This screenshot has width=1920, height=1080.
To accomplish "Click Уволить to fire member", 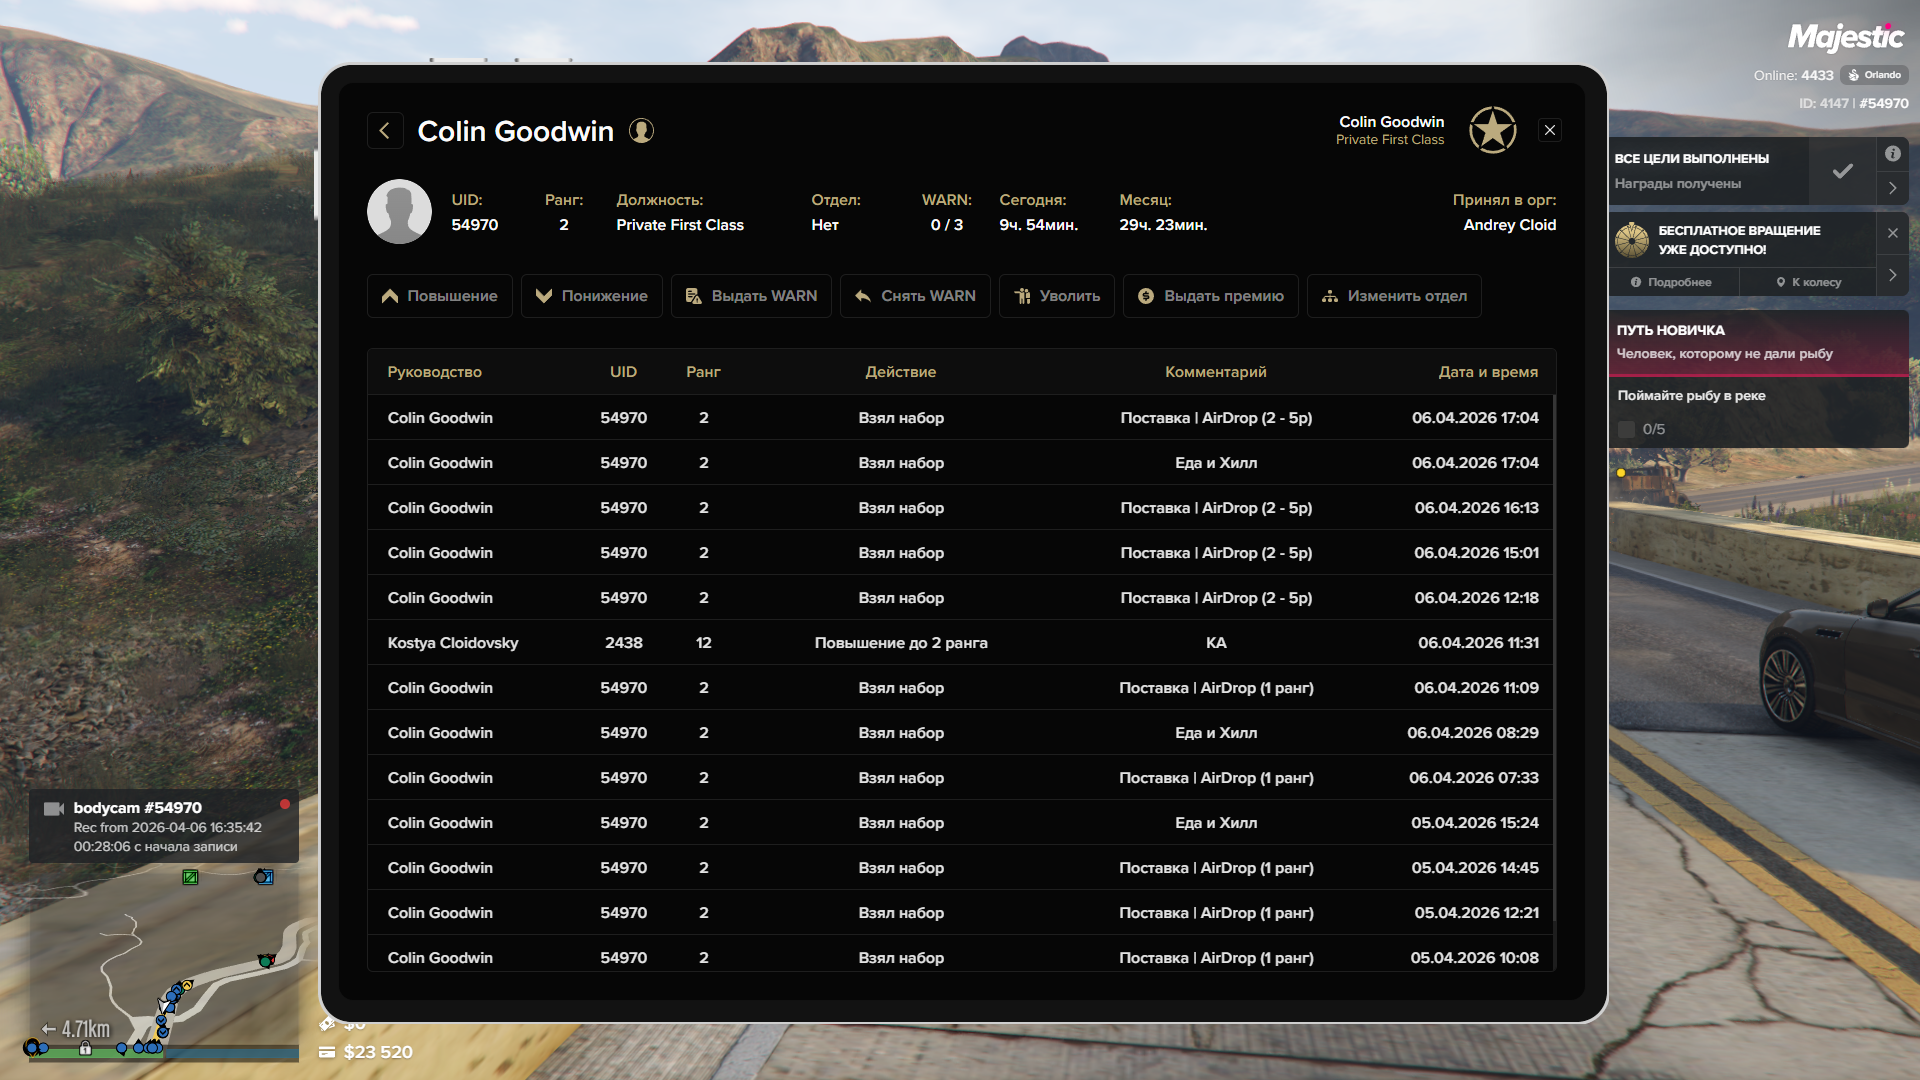I will click(x=1057, y=296).
